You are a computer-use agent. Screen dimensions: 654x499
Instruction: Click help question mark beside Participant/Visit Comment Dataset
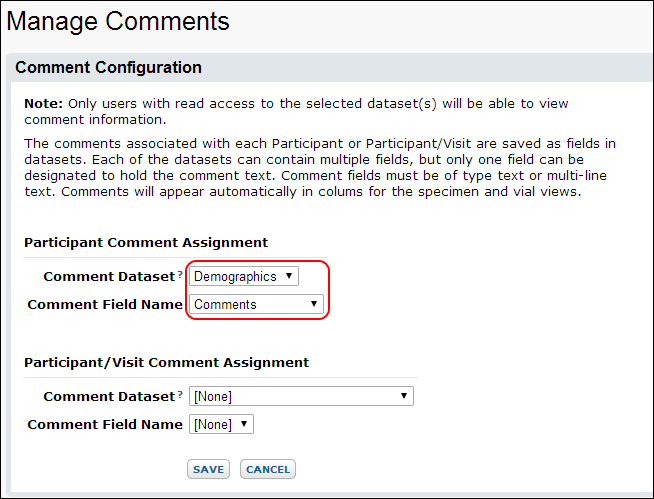180,394
